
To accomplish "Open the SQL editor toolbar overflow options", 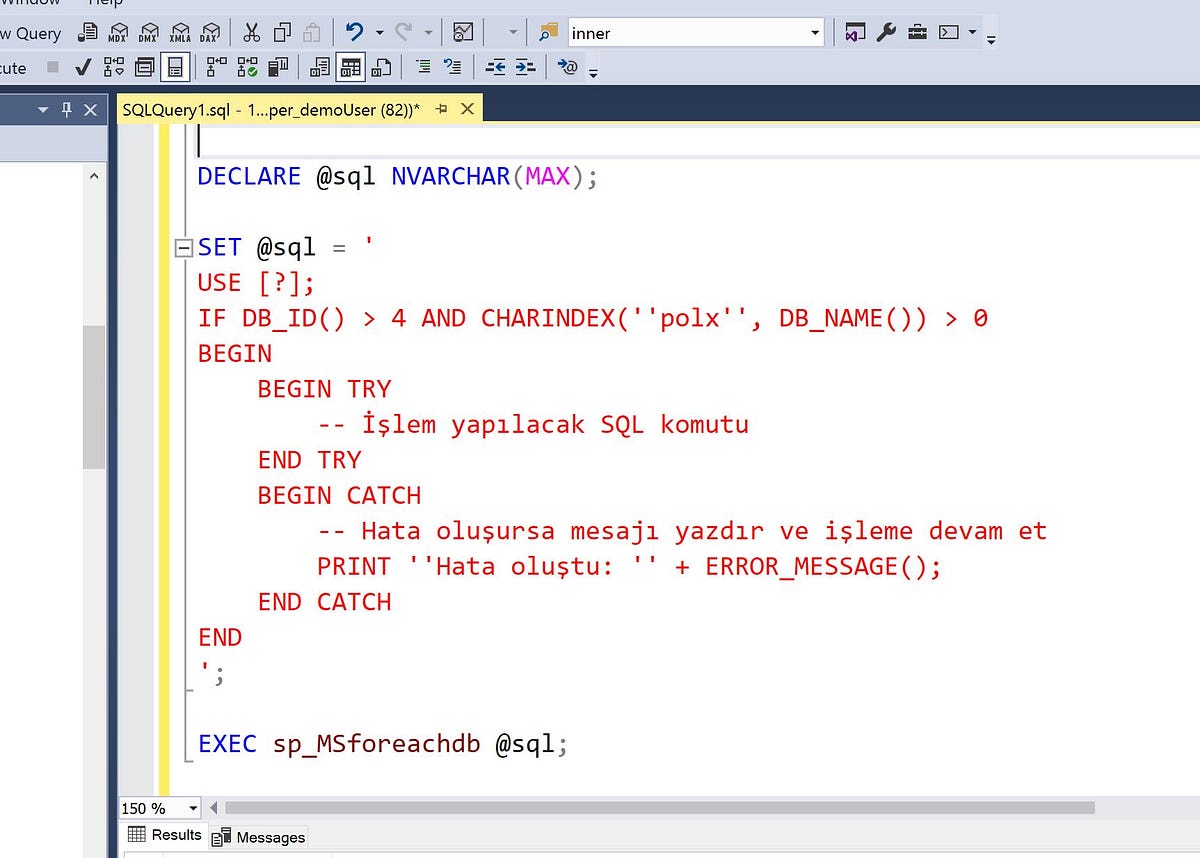I will [x=593, y=74].
